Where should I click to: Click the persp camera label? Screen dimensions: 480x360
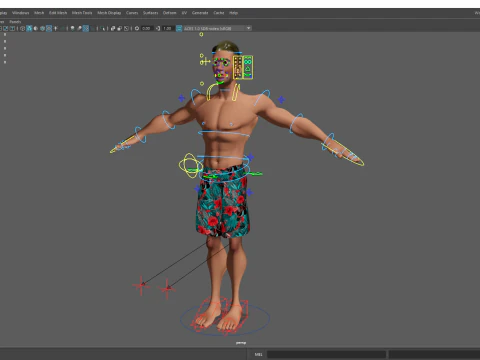241,343
